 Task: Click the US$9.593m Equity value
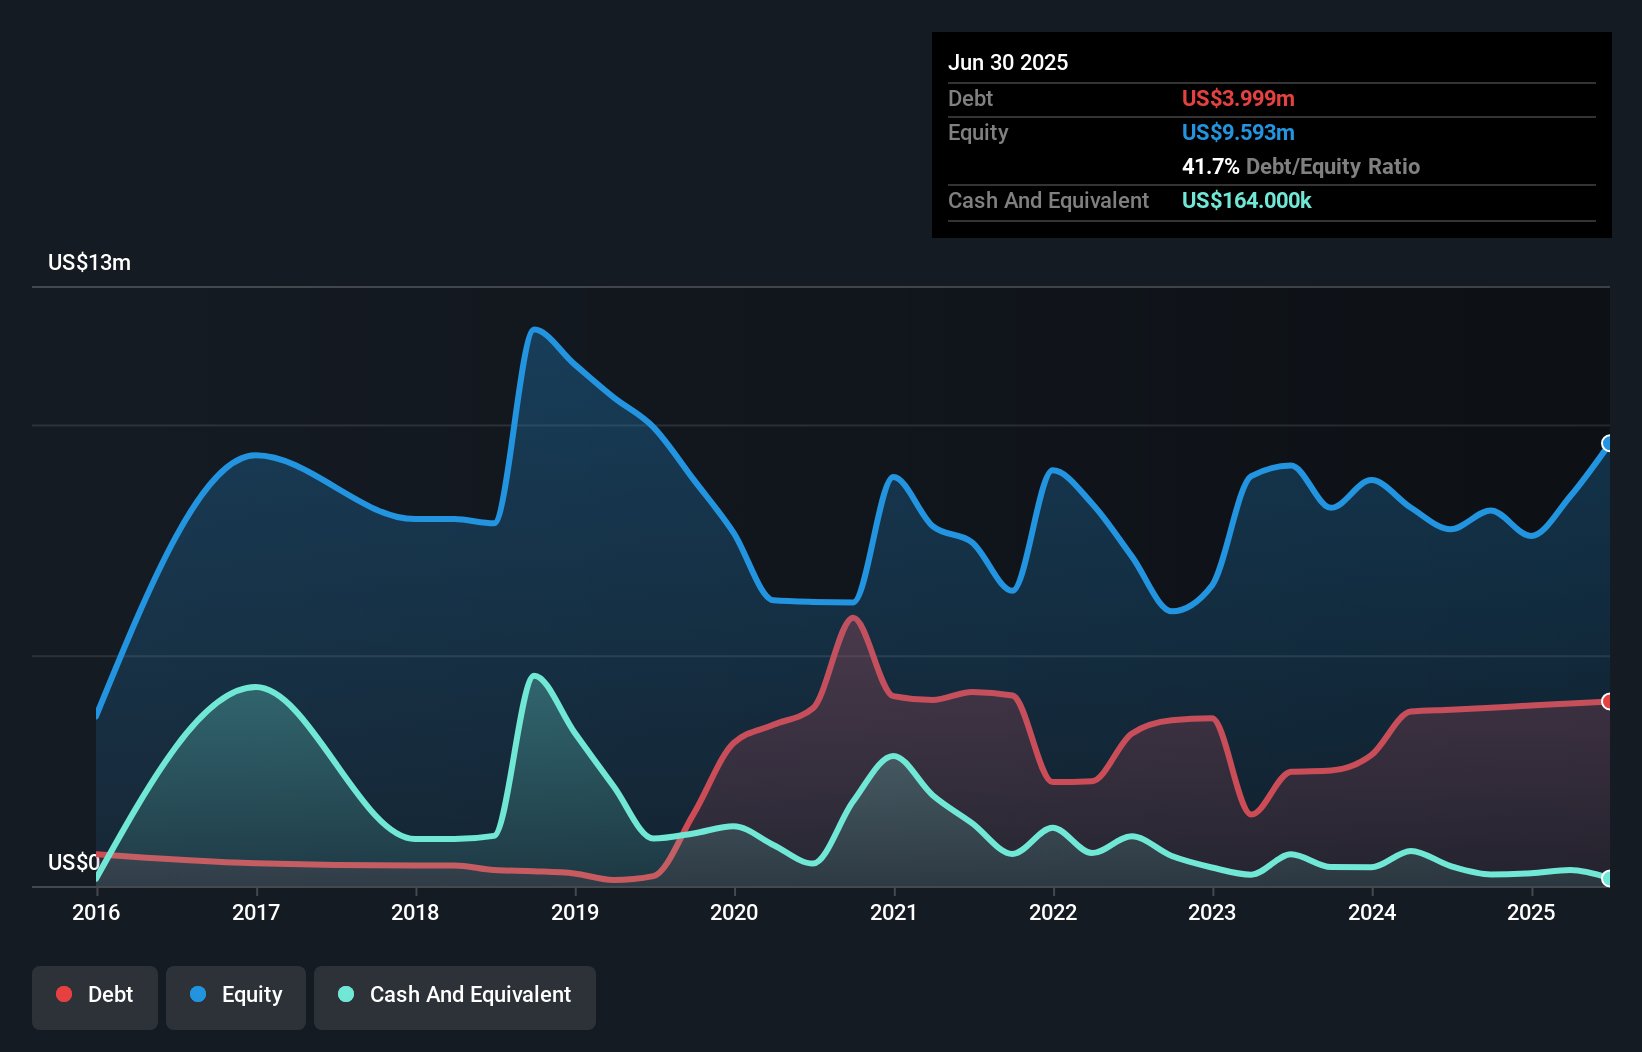tap(1238, 132)
